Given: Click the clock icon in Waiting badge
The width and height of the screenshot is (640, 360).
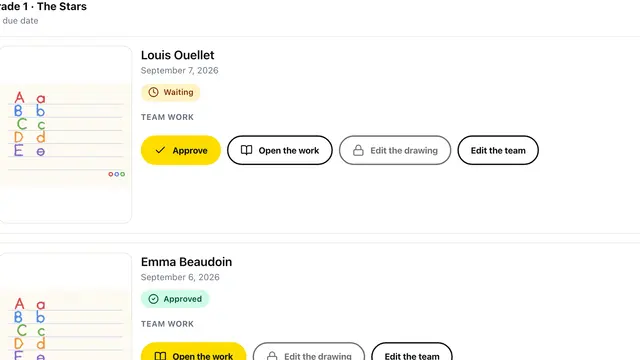Looking at the screenshot, I should pos(153,92).
